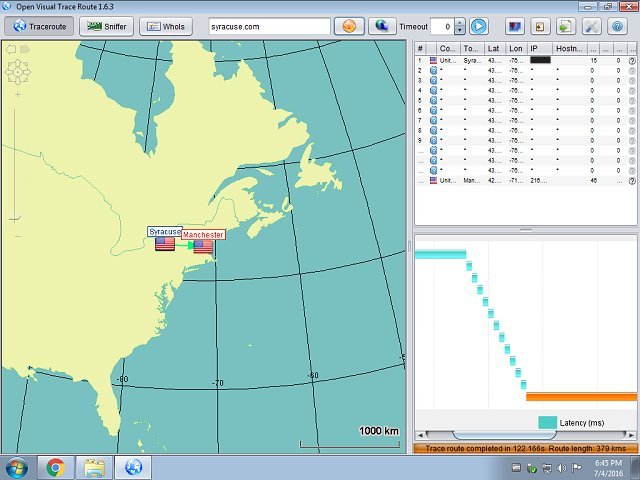This screenshot has height=480, width=640.
Task: Zoom in the map with the plus control
Action: 18,95
